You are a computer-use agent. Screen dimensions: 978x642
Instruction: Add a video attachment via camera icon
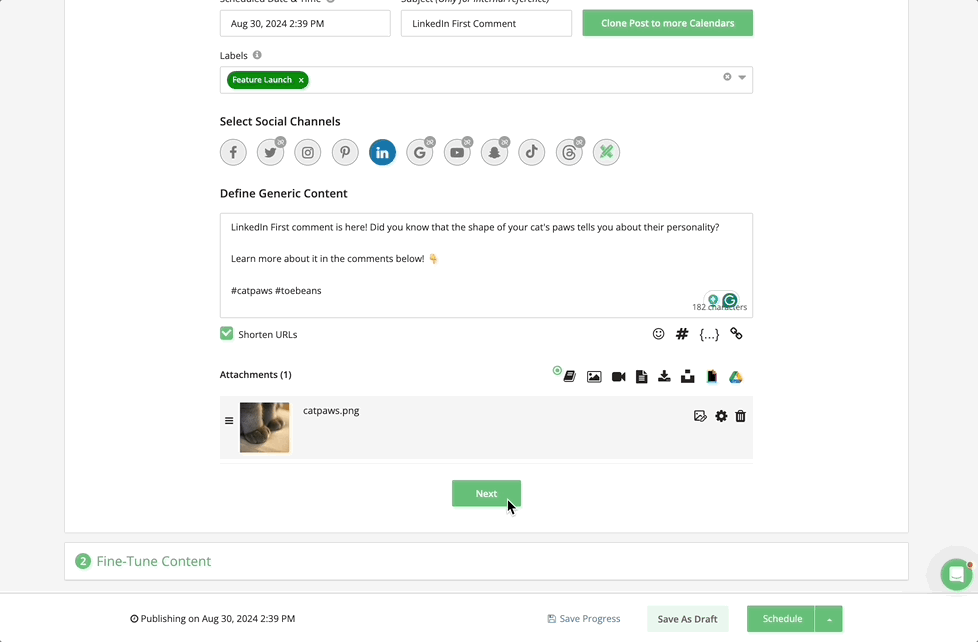click(x=618, y=377)
